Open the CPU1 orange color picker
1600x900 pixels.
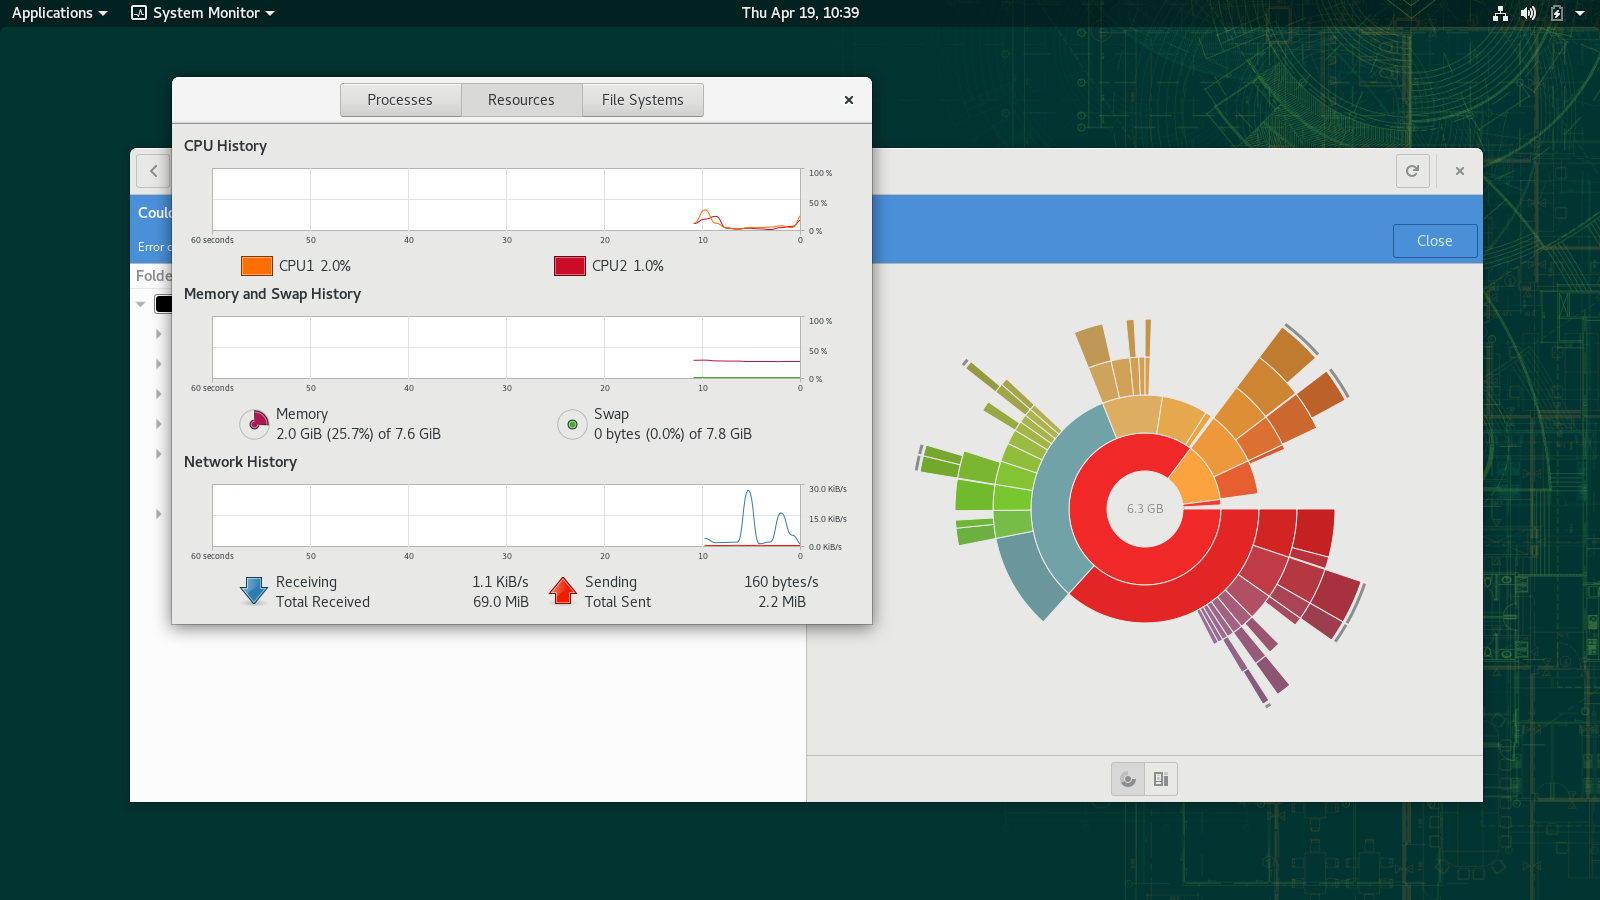257,266
